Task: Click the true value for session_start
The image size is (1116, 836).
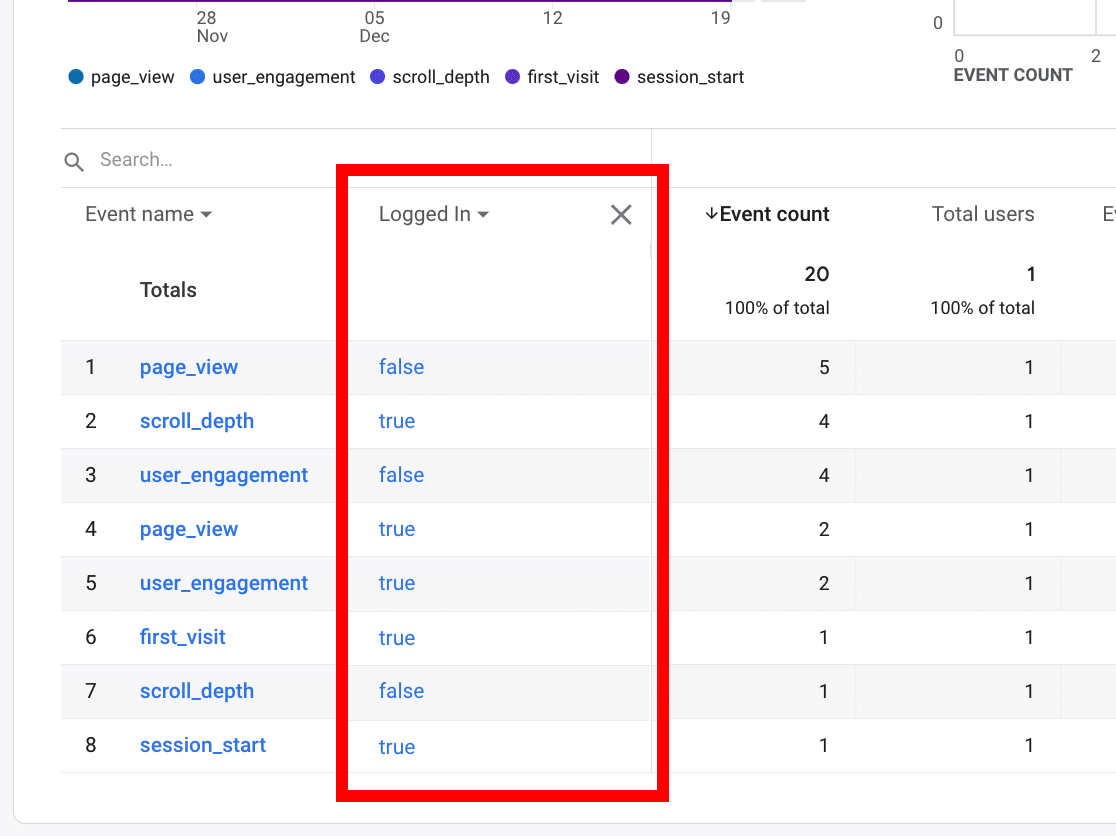Action: point(397,746)
